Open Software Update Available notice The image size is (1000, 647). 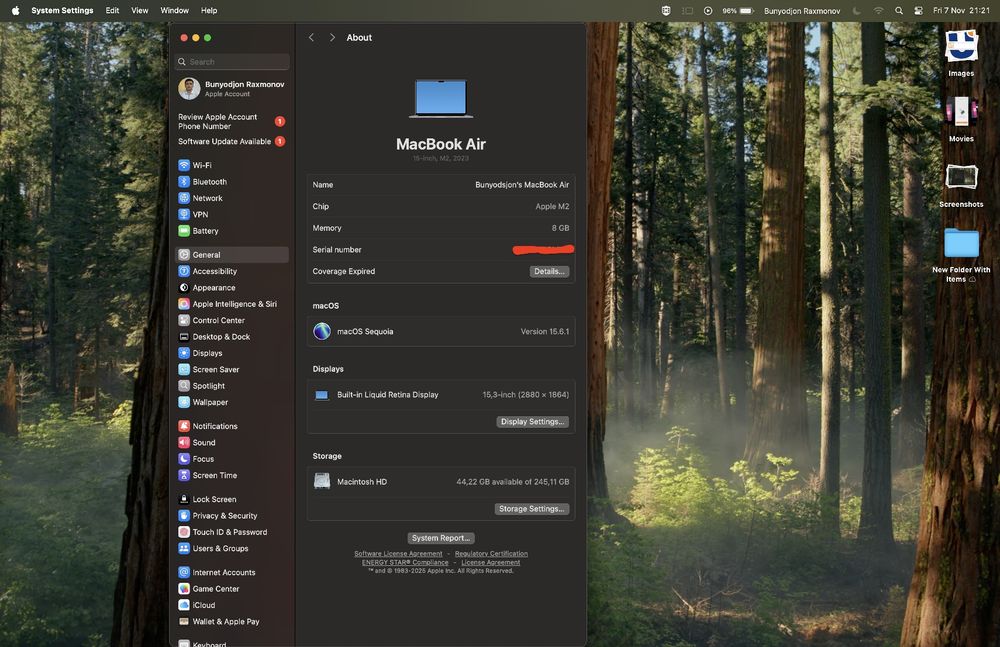[232, 142]
